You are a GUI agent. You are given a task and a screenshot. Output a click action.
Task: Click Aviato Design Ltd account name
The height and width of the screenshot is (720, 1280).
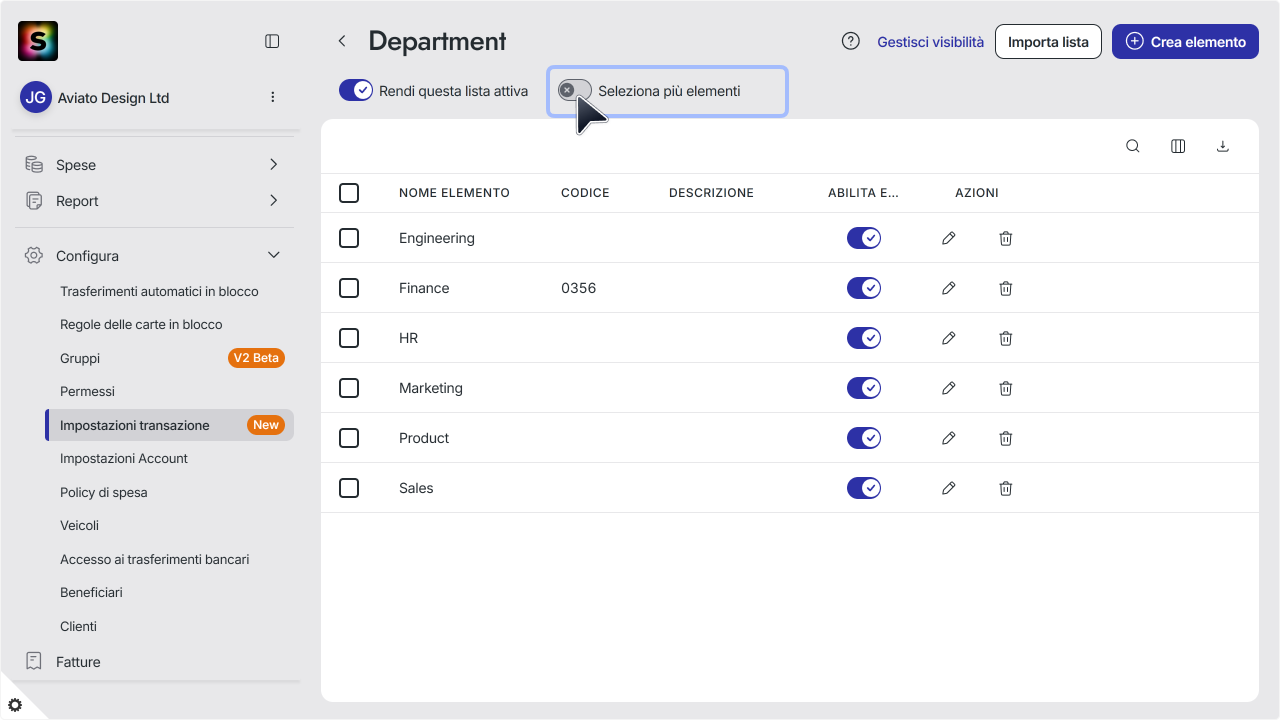pos(113,98)
